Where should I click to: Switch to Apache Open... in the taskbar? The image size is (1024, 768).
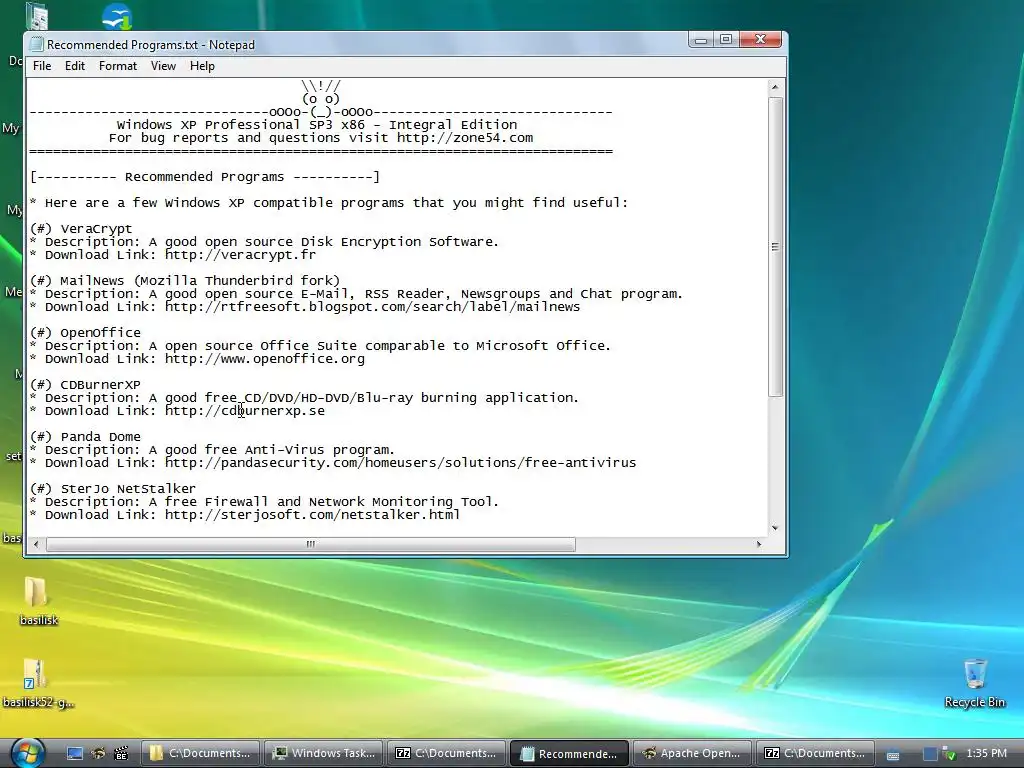pyautogui.click(x=692, y=753)
